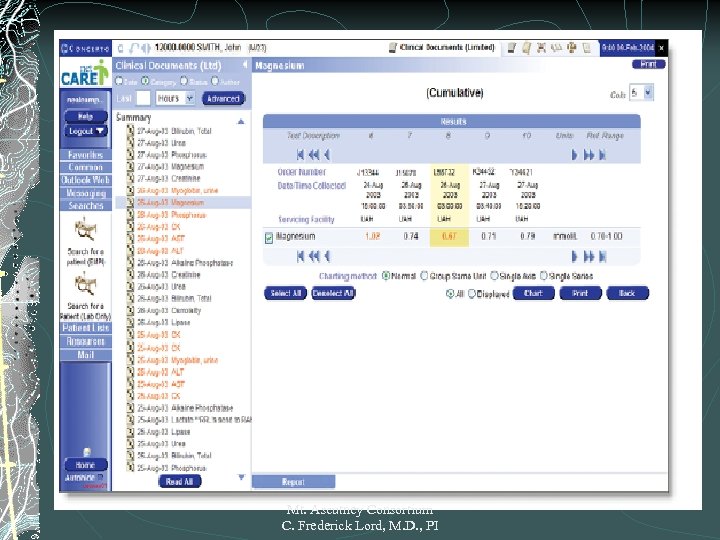Click single previous arrow below Magnesium row
The image size is (720, 540).
tap(327, 256)
